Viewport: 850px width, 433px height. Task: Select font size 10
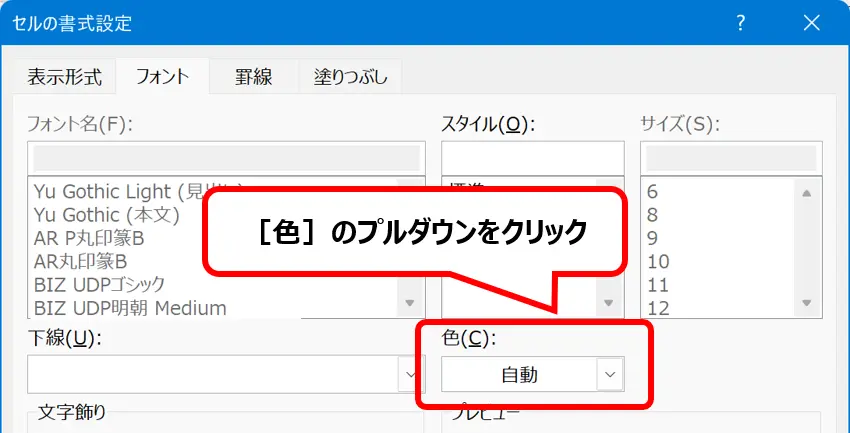pos(659,262)
